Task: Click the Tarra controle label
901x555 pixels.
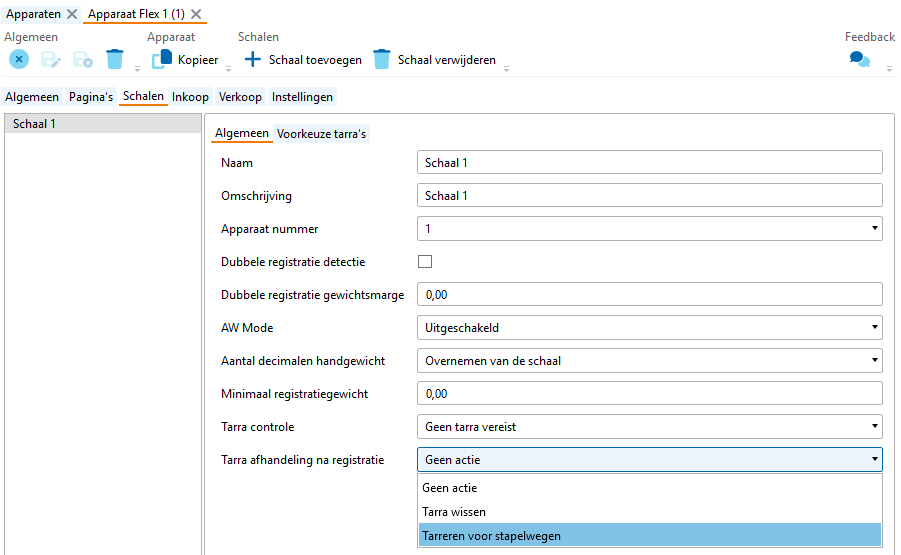Action: [x=257, y=427]
